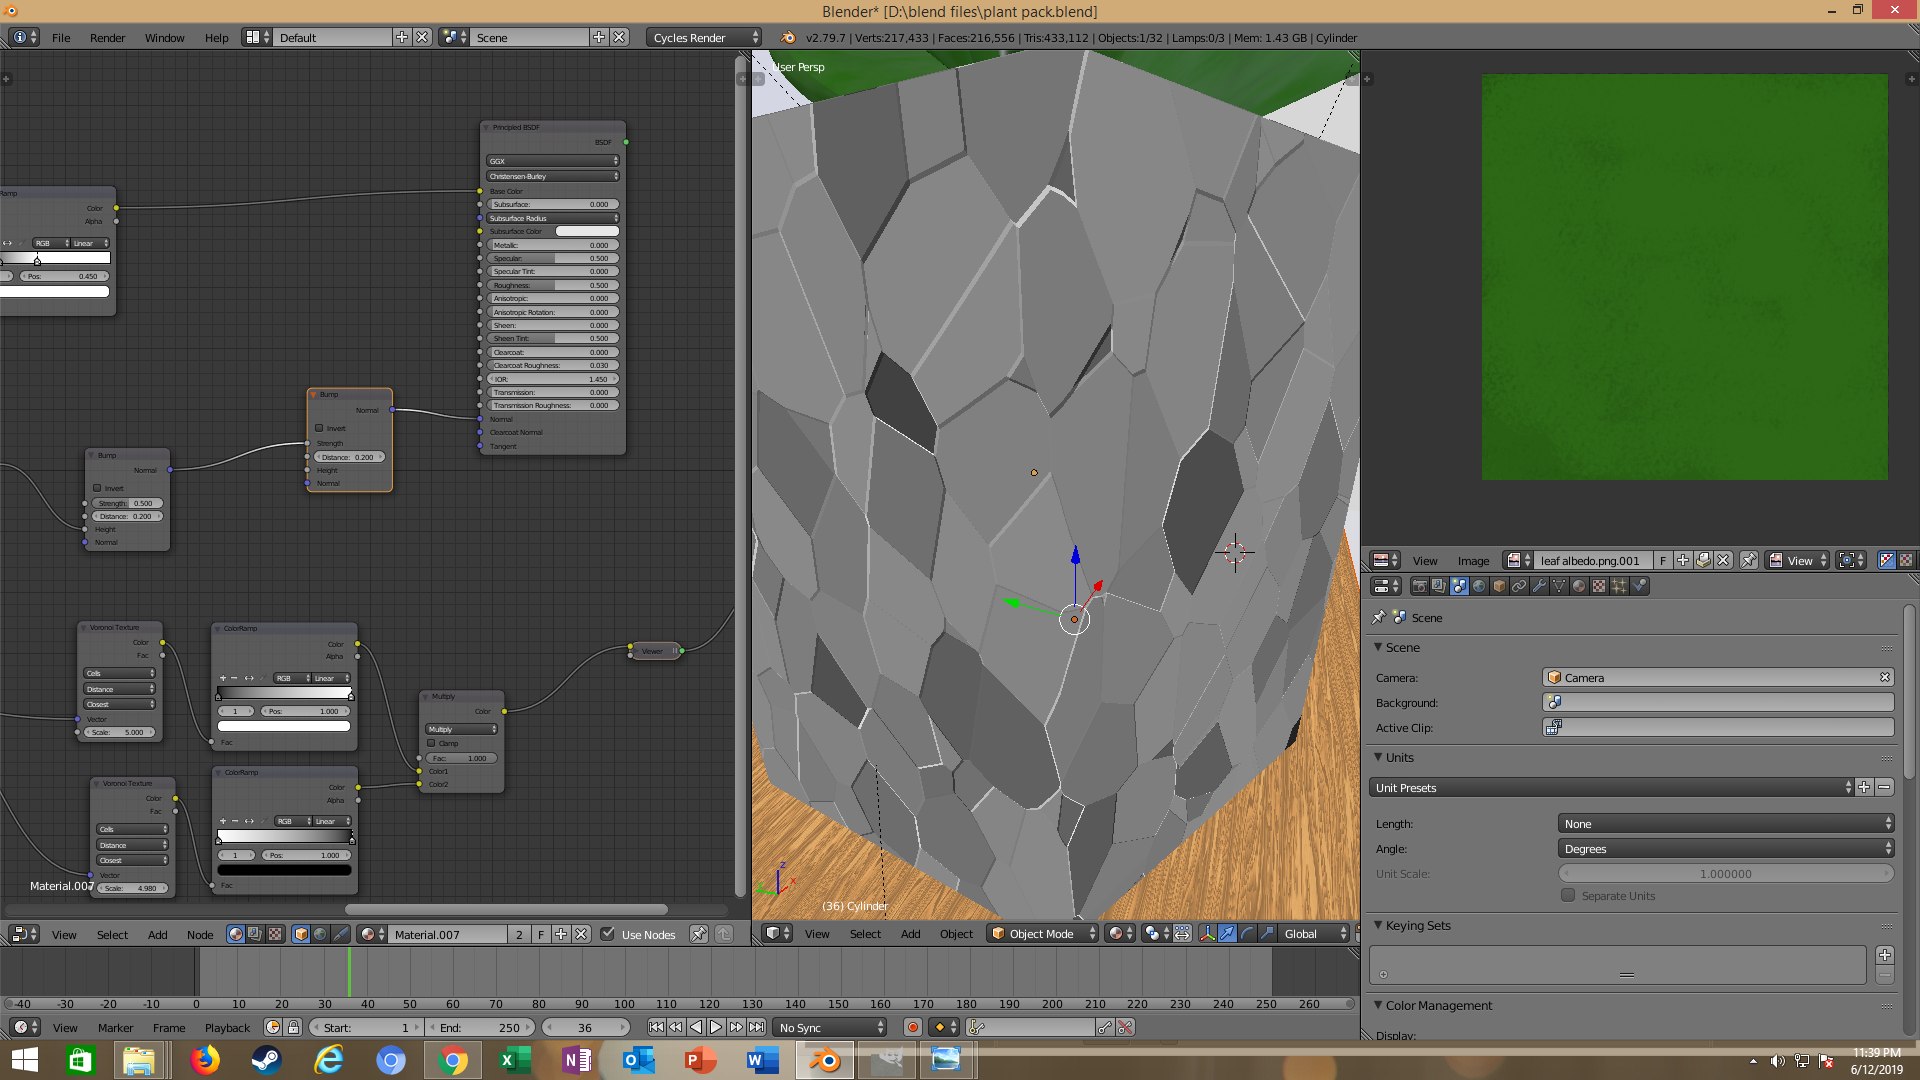Open the Length units dropdown

[x=1725, y=824]
